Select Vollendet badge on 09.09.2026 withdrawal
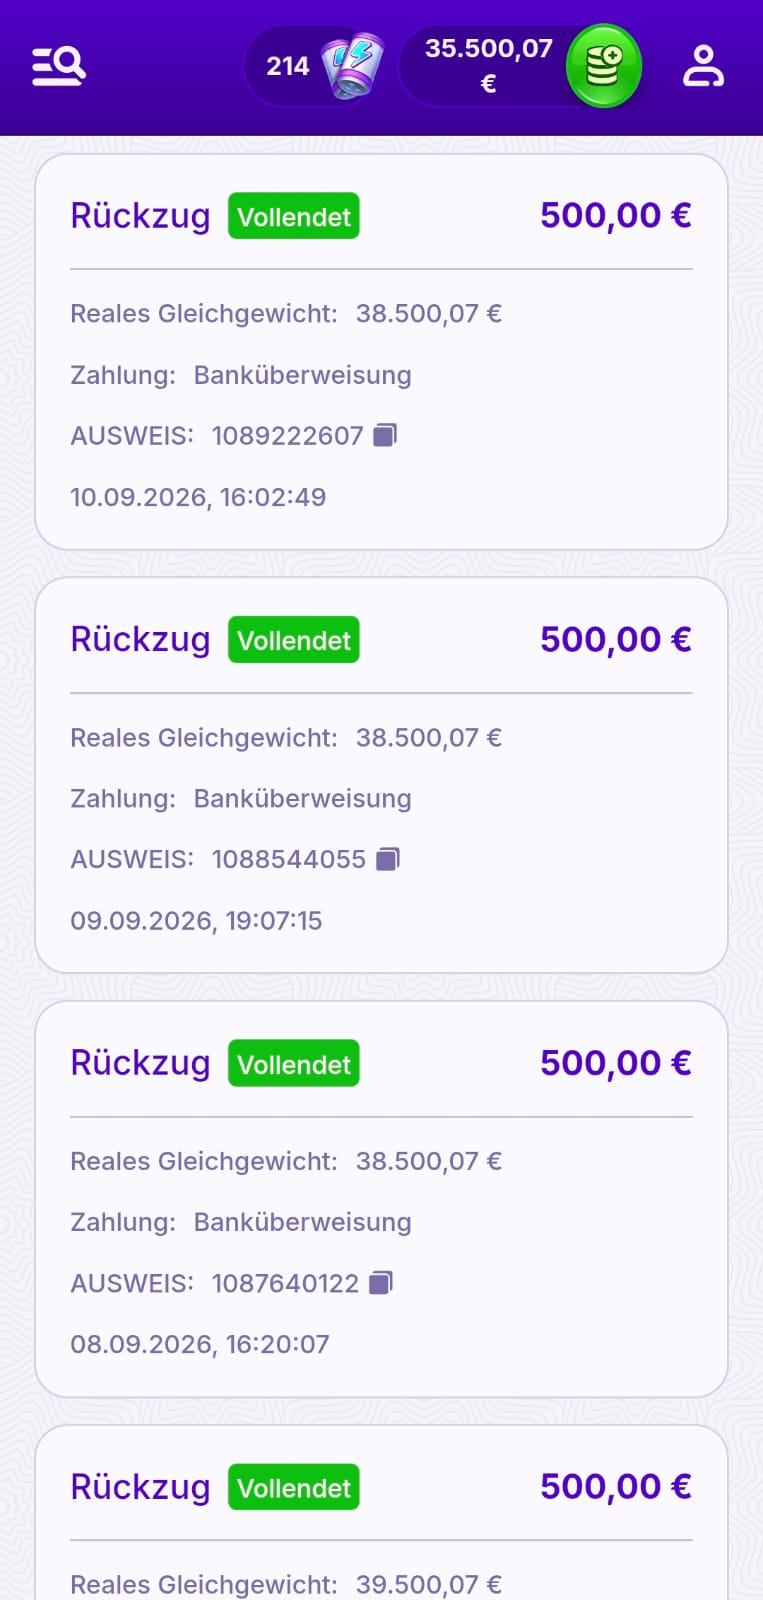Viewport: 763px width, 1600px height. click(x=294, y=640)
